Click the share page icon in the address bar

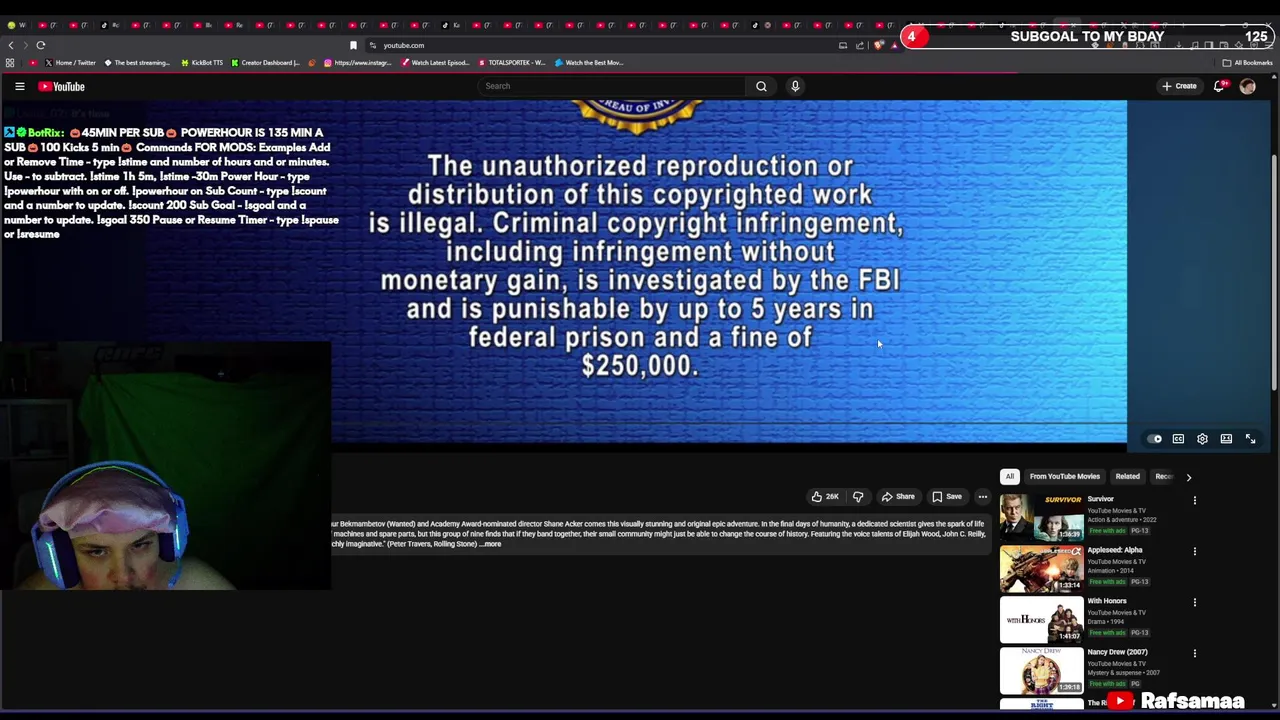point(860,45)
